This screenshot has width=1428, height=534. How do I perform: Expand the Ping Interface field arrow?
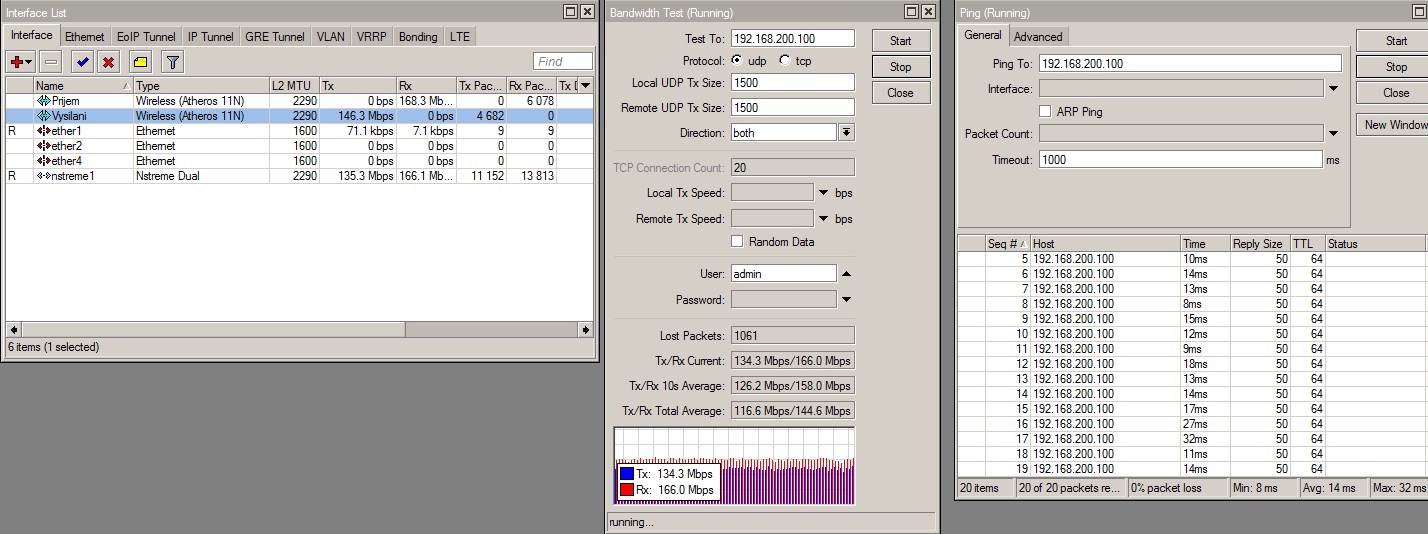click(1333, 89)
